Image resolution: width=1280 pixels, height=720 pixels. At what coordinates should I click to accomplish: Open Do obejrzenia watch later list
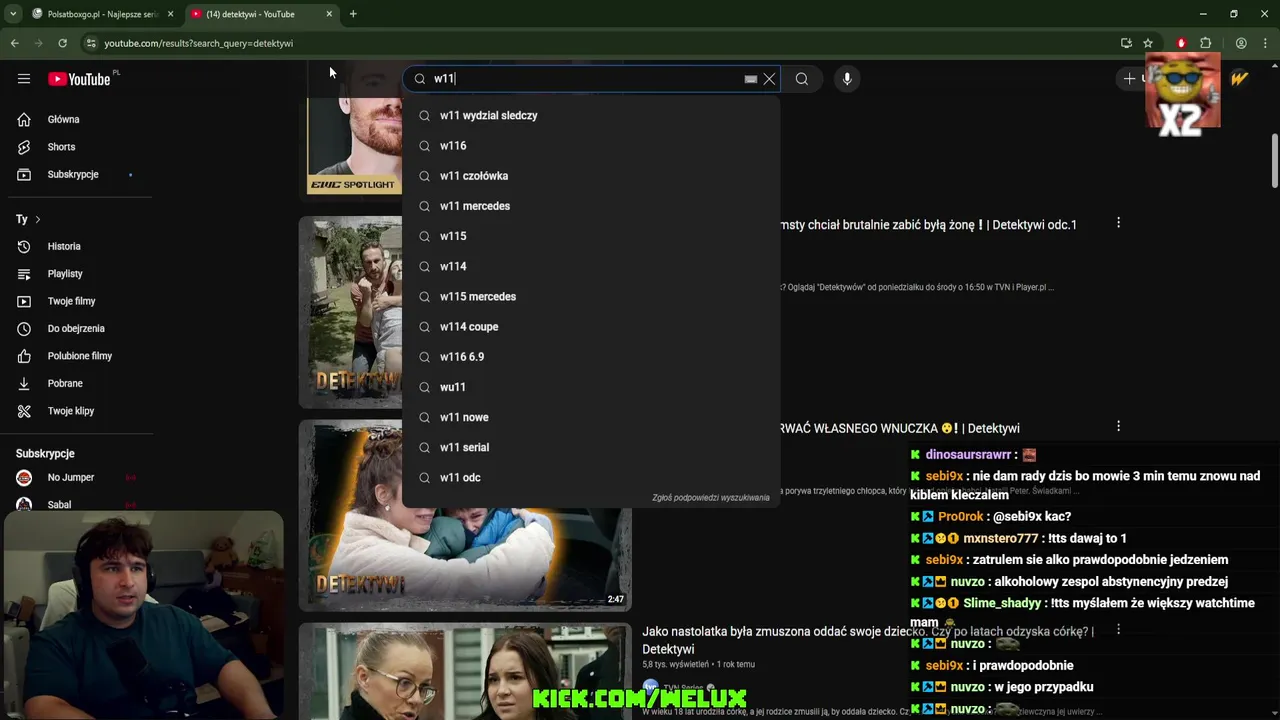[77, 328]
